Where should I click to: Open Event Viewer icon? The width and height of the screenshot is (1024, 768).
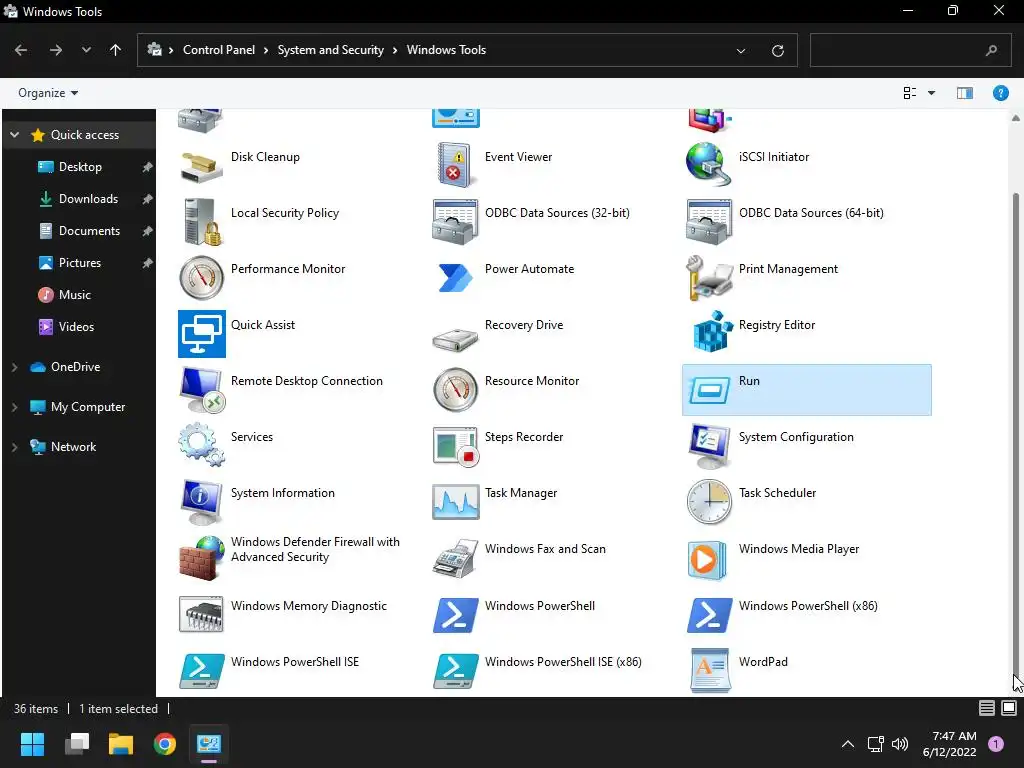tap(455, 166)
